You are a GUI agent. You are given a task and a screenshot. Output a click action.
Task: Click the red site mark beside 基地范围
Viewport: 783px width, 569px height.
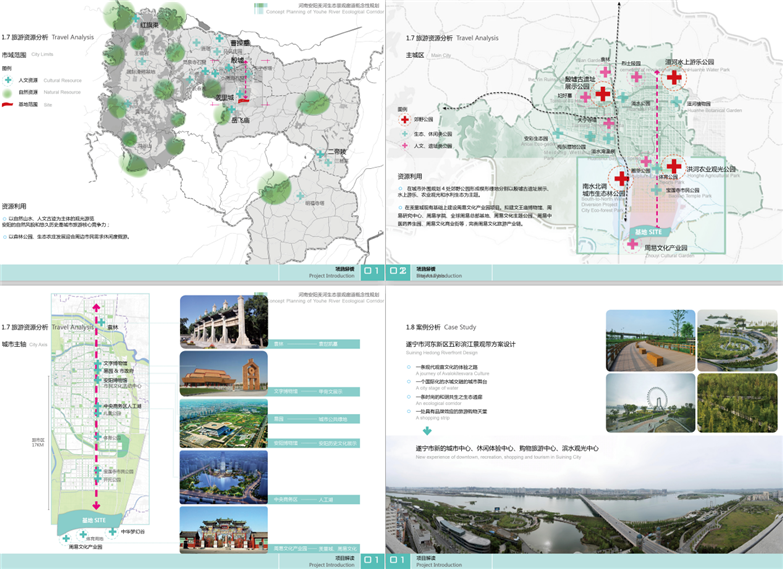pos(7,104)
